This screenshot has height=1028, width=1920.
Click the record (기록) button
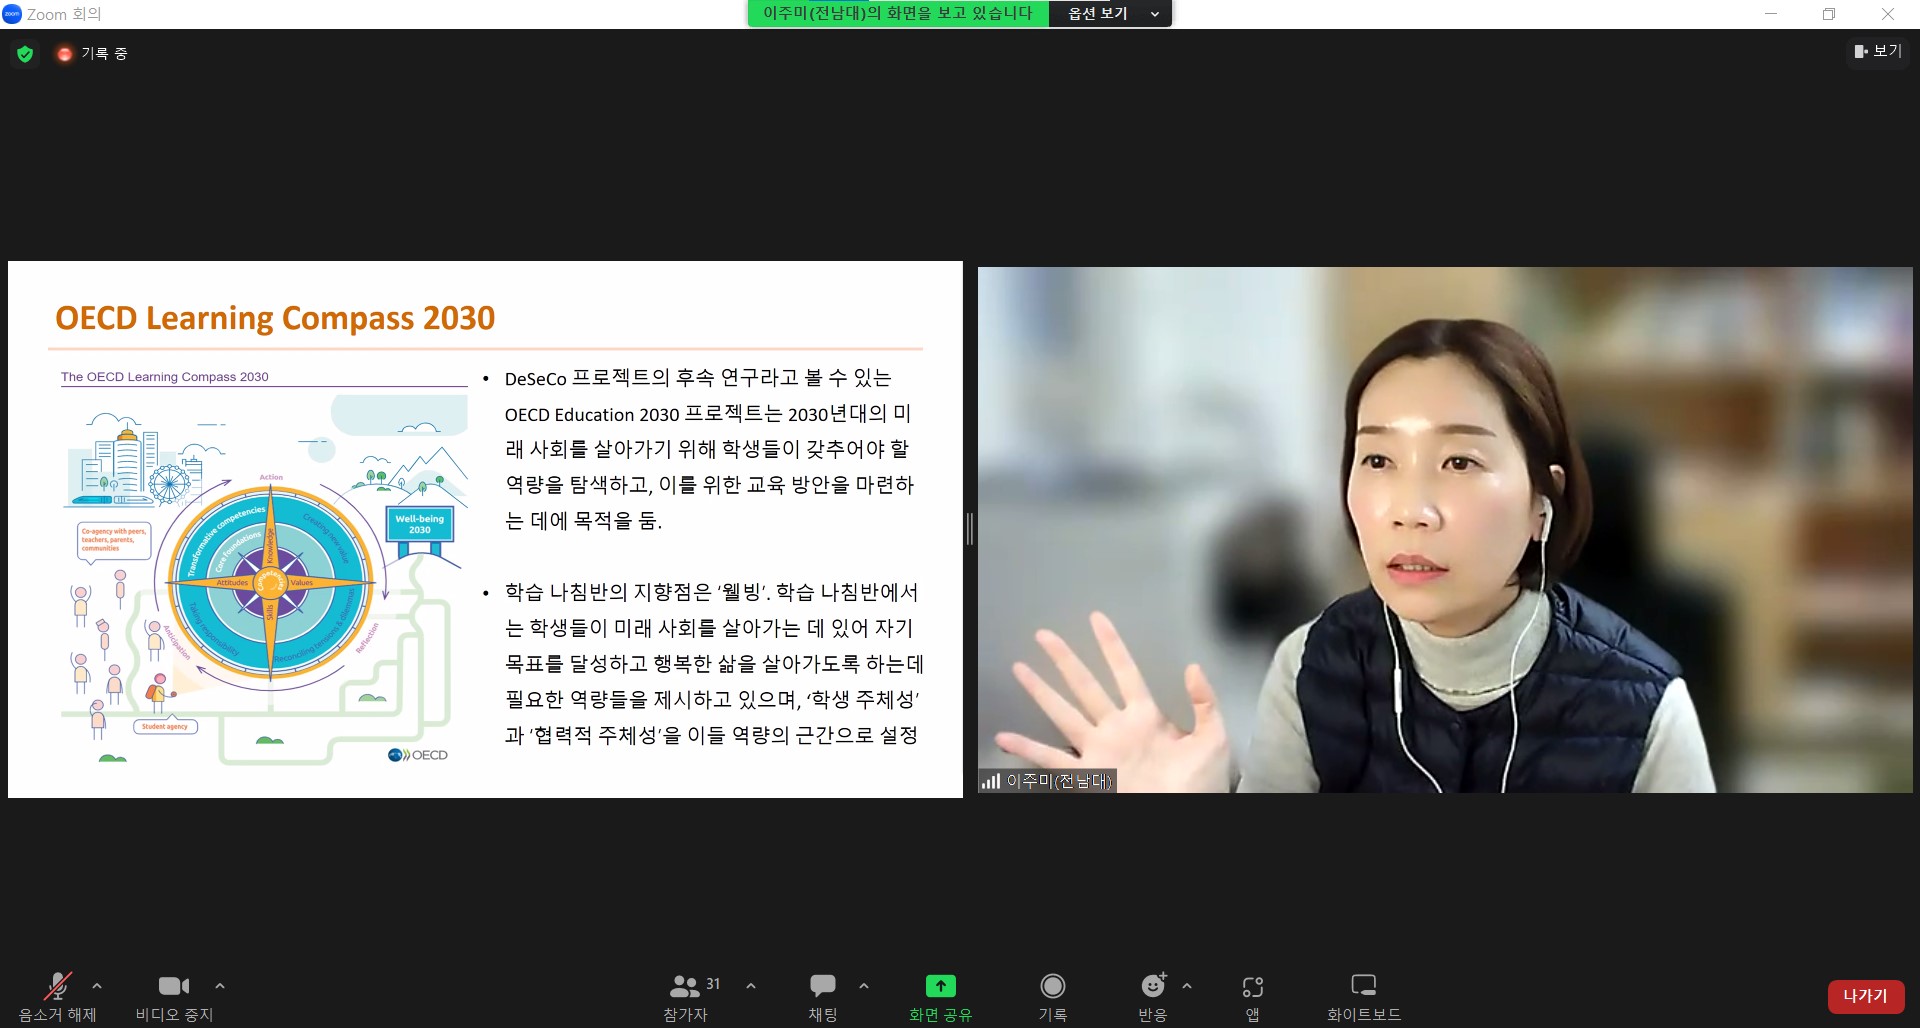coord(1052,997)
